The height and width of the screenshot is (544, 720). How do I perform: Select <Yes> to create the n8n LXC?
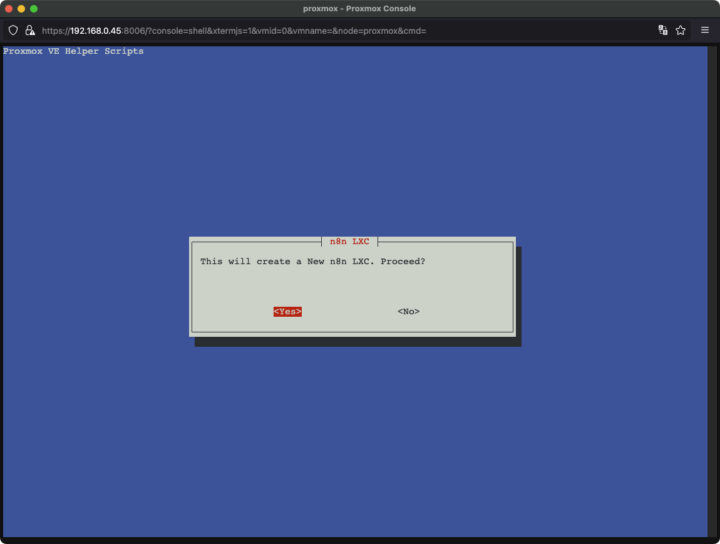[x=287, y=312]
